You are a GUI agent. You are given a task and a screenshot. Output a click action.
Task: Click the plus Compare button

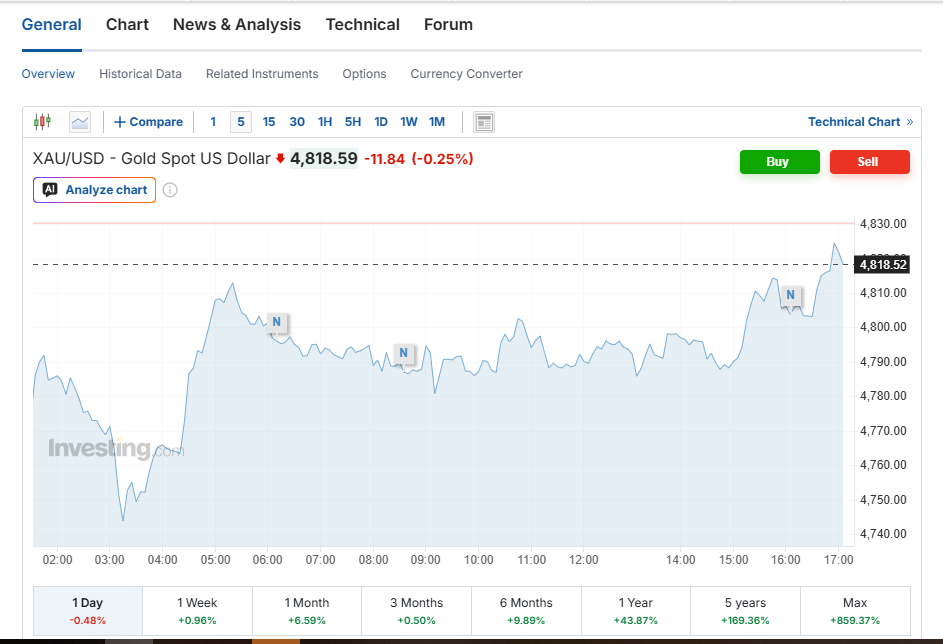(148, 122)
